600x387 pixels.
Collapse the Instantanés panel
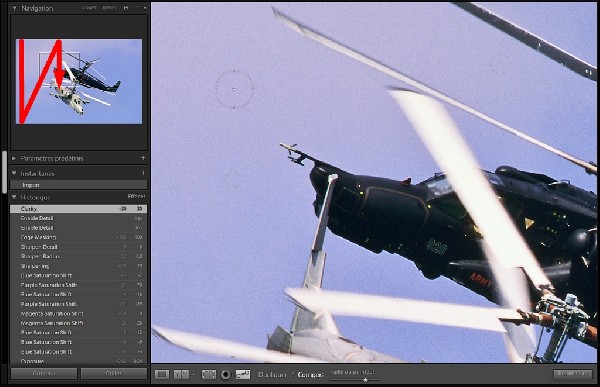click(14, 173)
